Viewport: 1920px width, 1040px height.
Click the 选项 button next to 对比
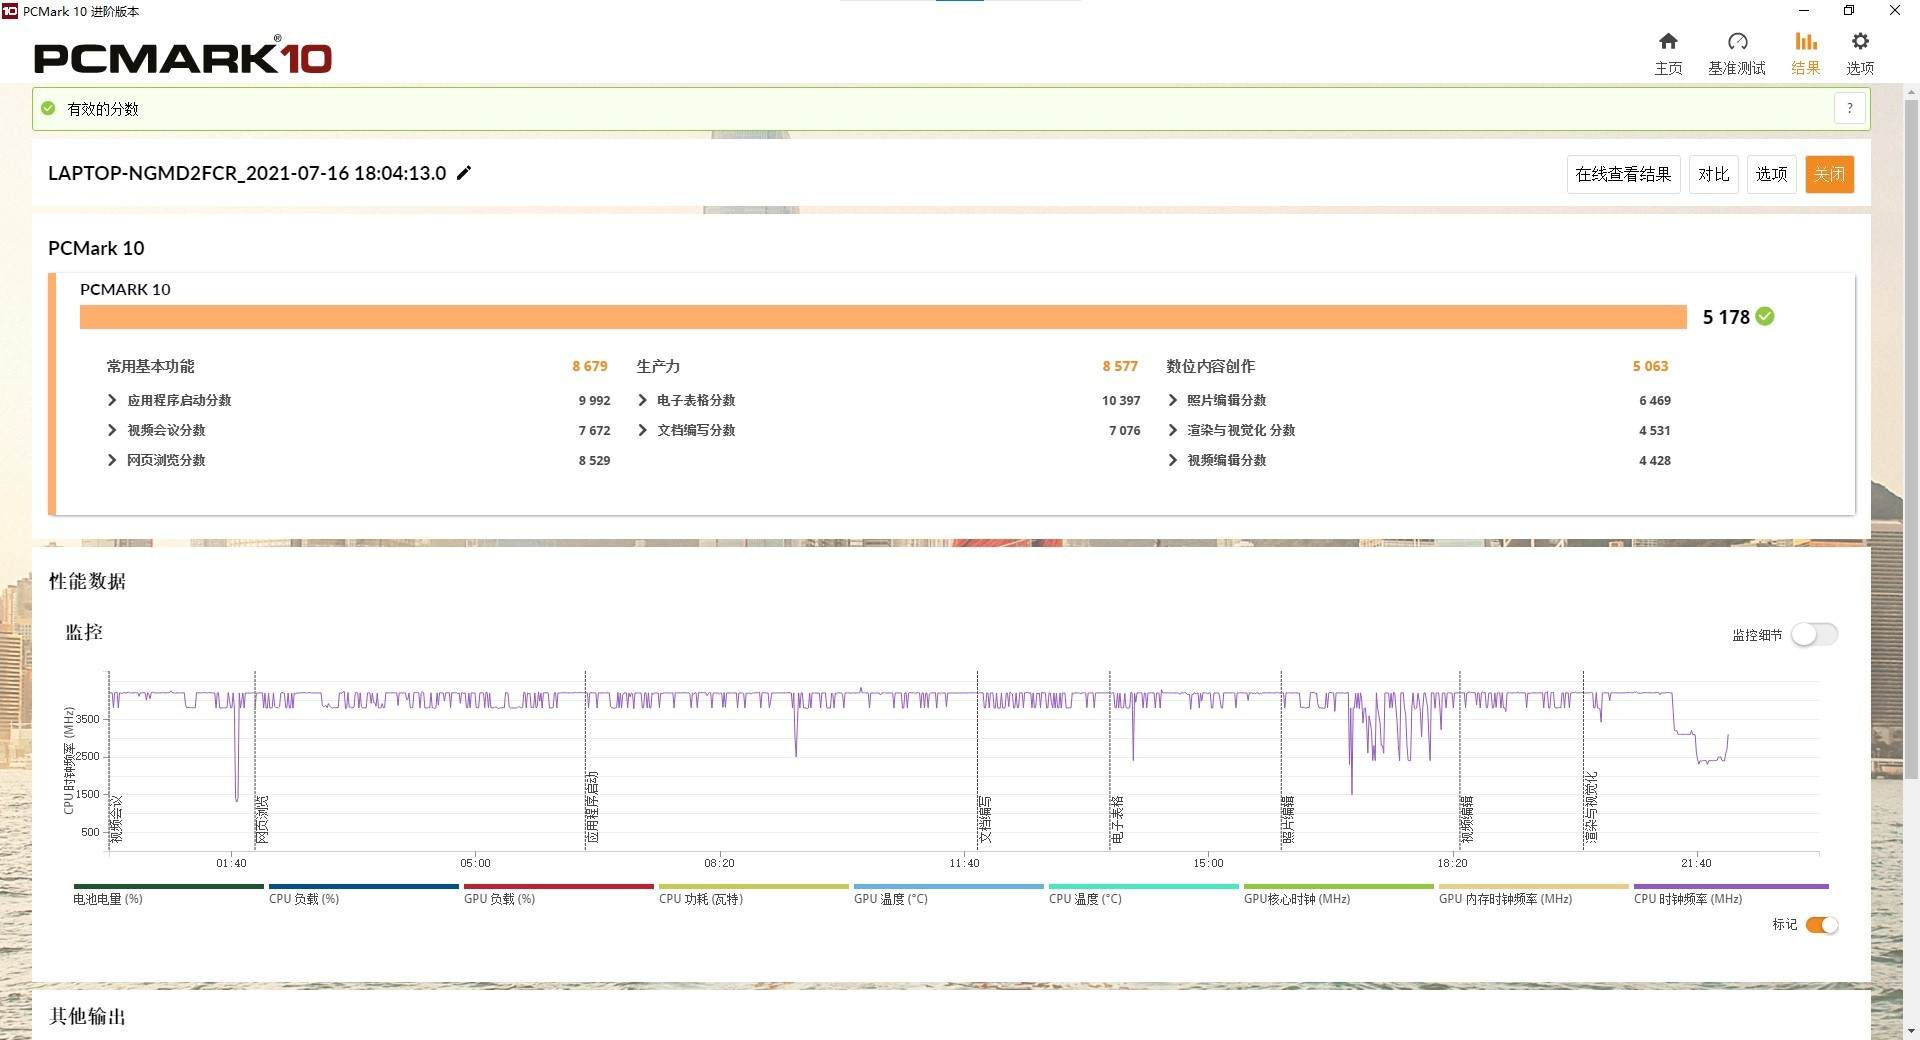[1772, 174]
